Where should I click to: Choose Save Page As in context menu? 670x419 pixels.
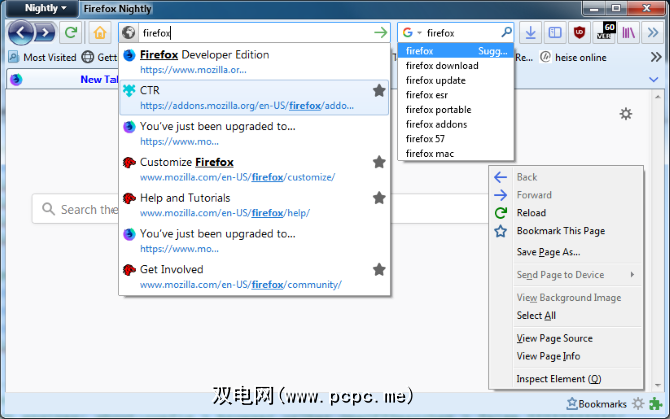tap(566, 252)
